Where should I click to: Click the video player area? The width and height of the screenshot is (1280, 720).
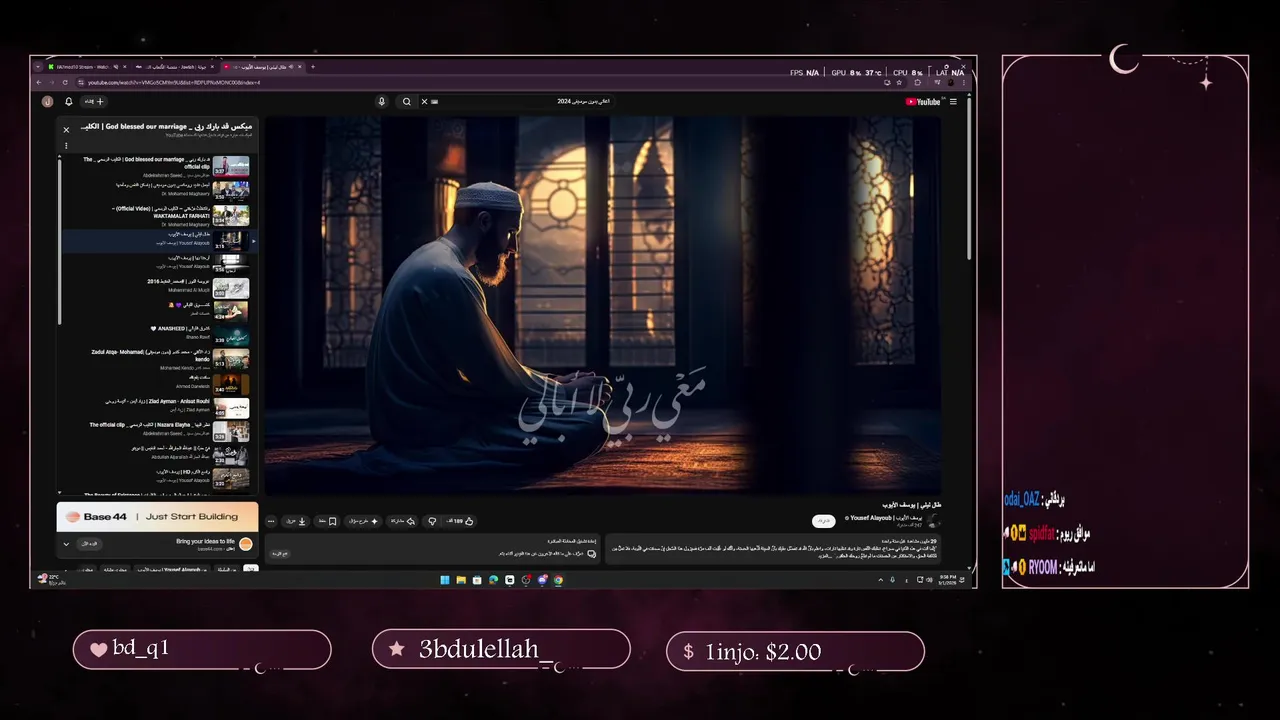[602, 305]
